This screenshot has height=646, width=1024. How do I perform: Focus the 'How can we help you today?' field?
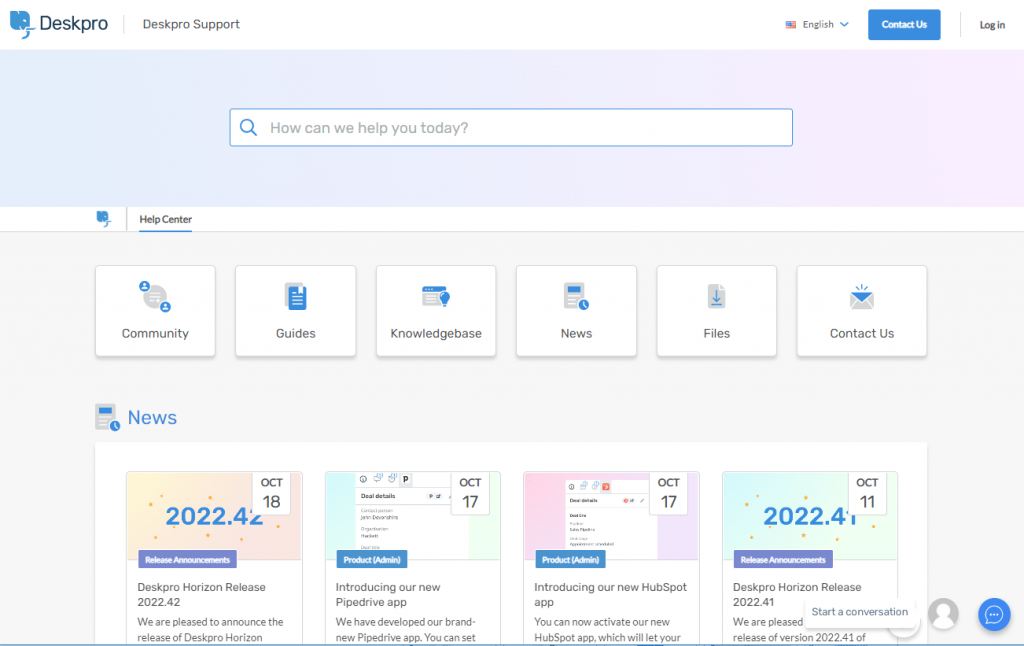(x=511, y=127)
